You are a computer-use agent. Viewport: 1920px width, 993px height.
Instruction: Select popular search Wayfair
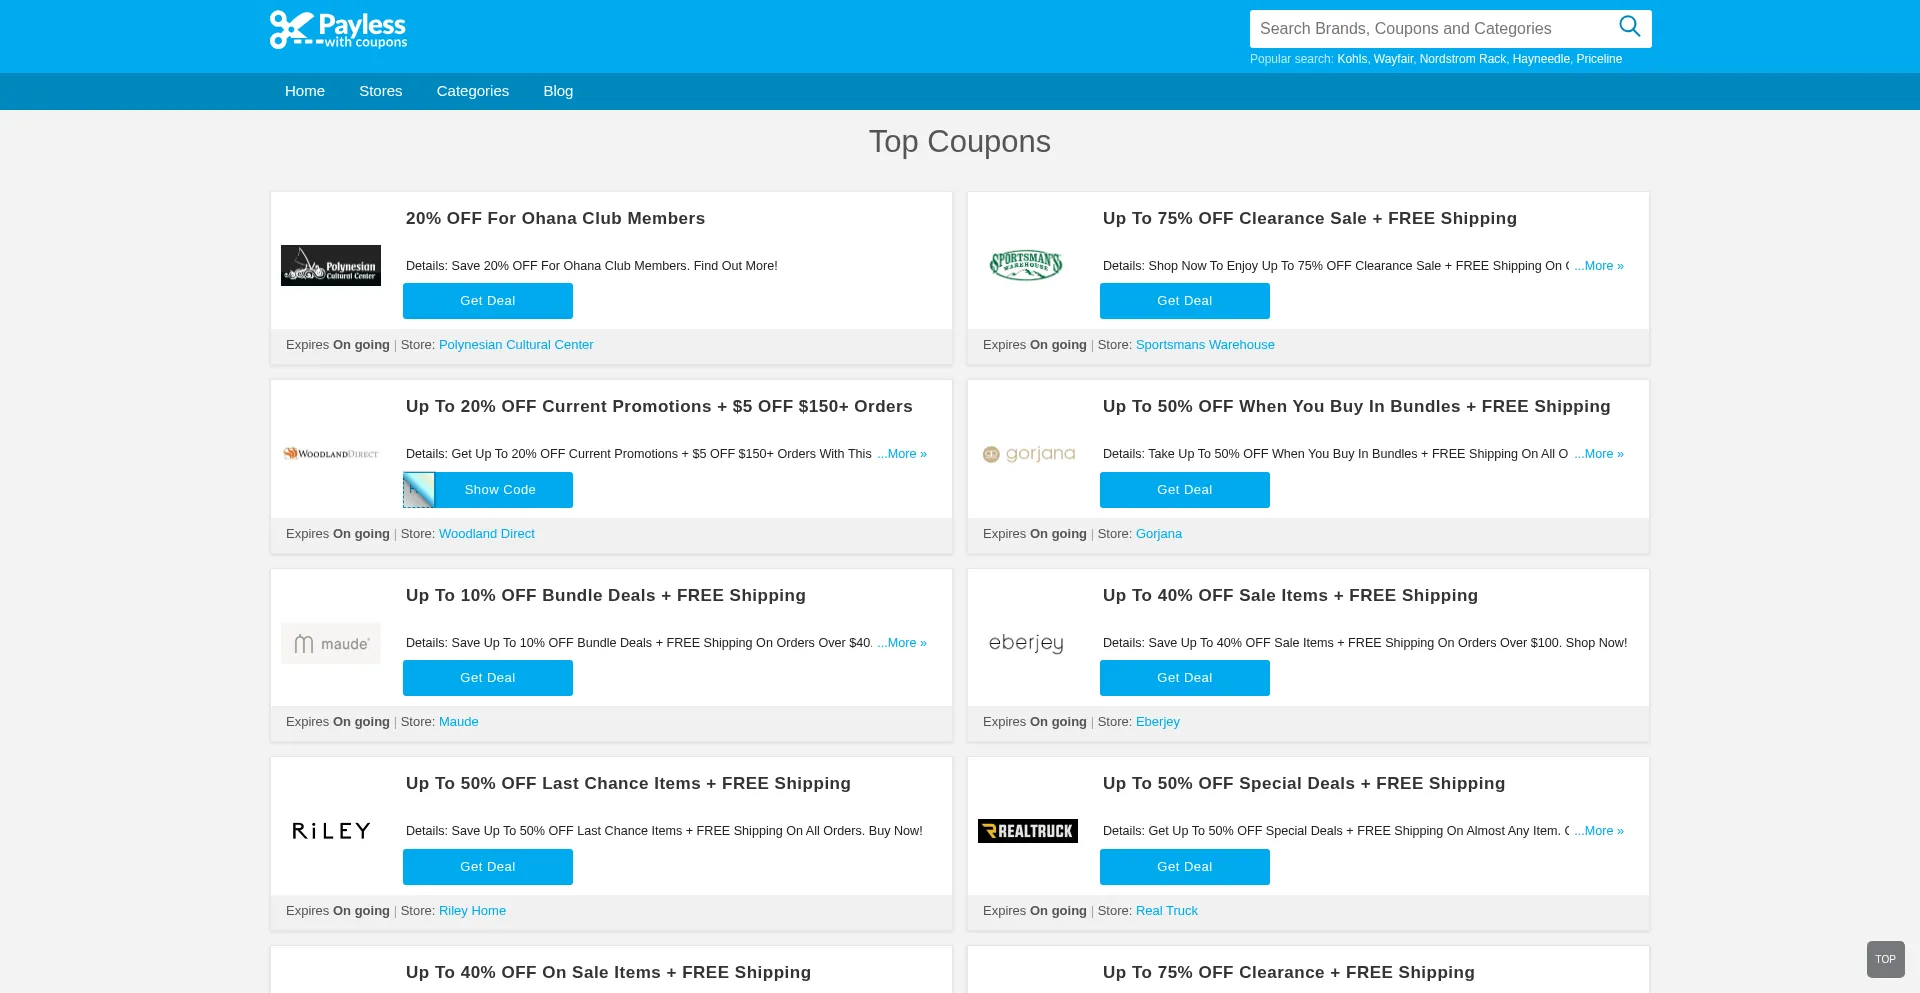1393,59
